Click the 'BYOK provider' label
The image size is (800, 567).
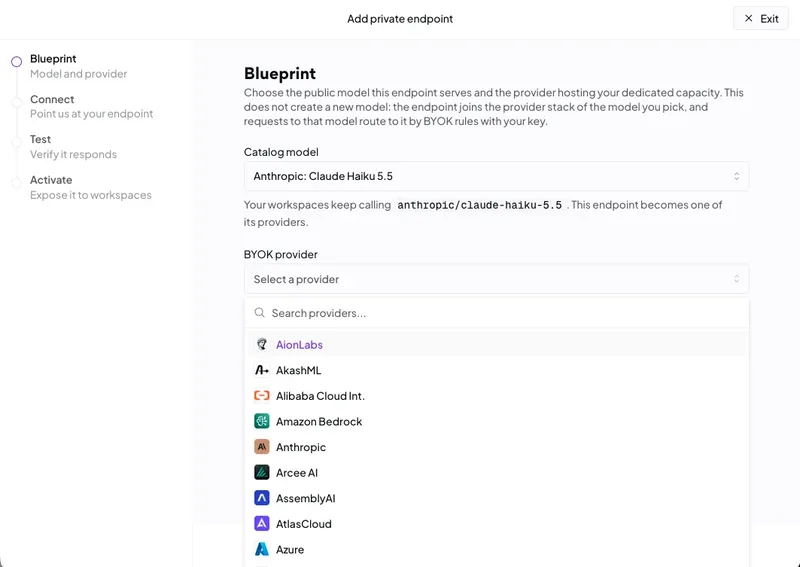pos(281,254)
